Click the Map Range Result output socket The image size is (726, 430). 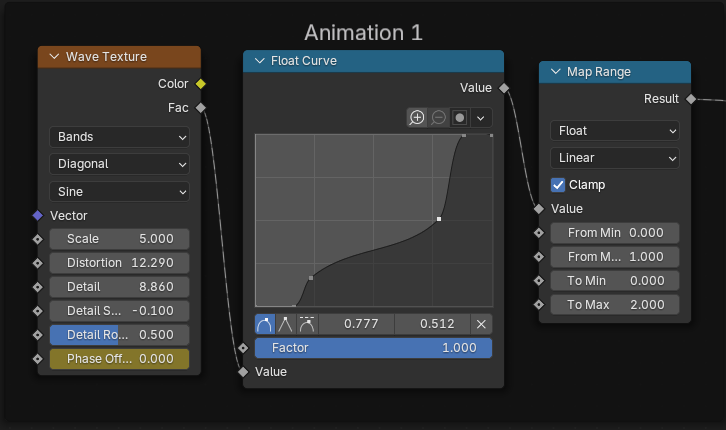coord(690,98)
